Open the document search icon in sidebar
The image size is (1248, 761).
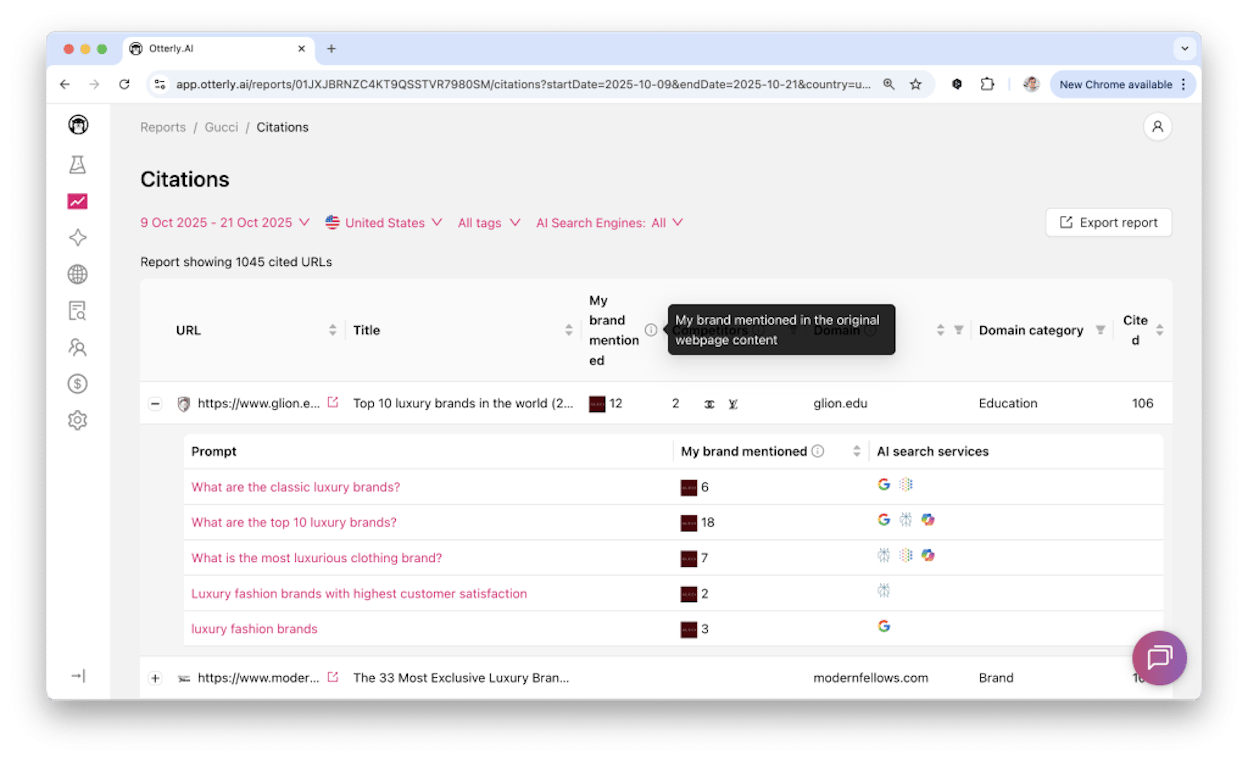click(x=78, y=311)
